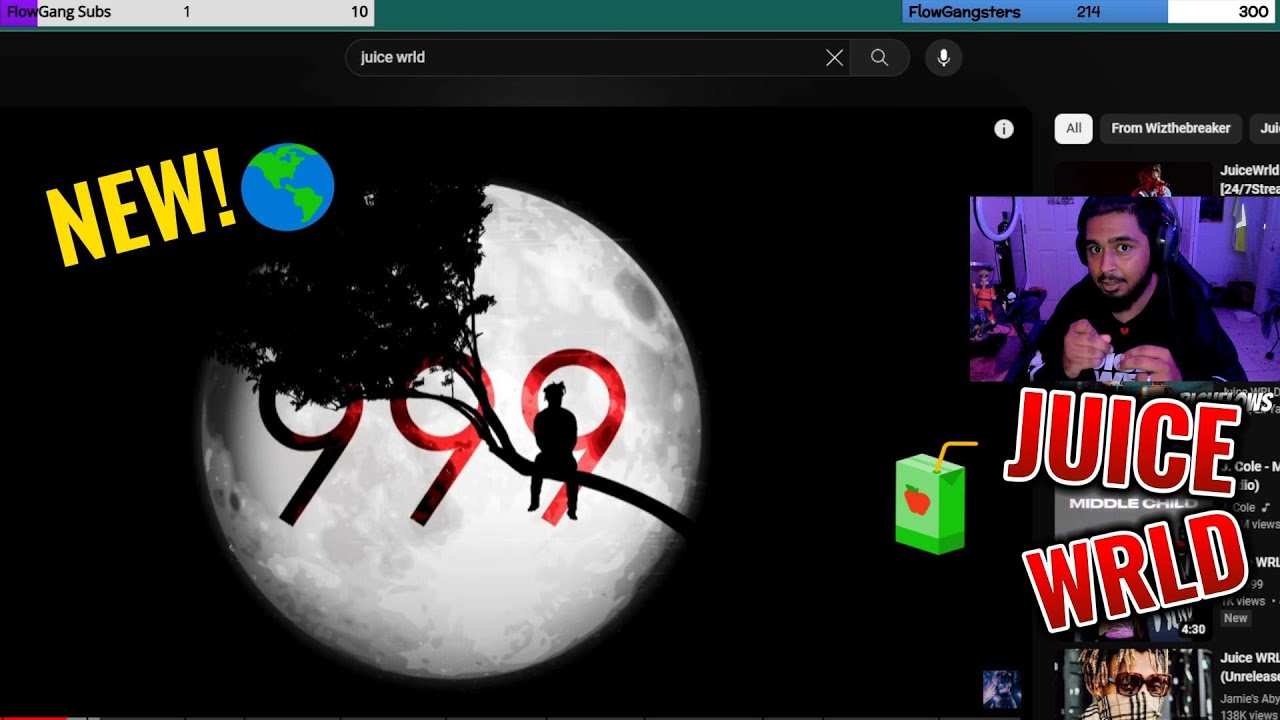Select the From Wizthebreaker filter chip

click(1171, 128)
